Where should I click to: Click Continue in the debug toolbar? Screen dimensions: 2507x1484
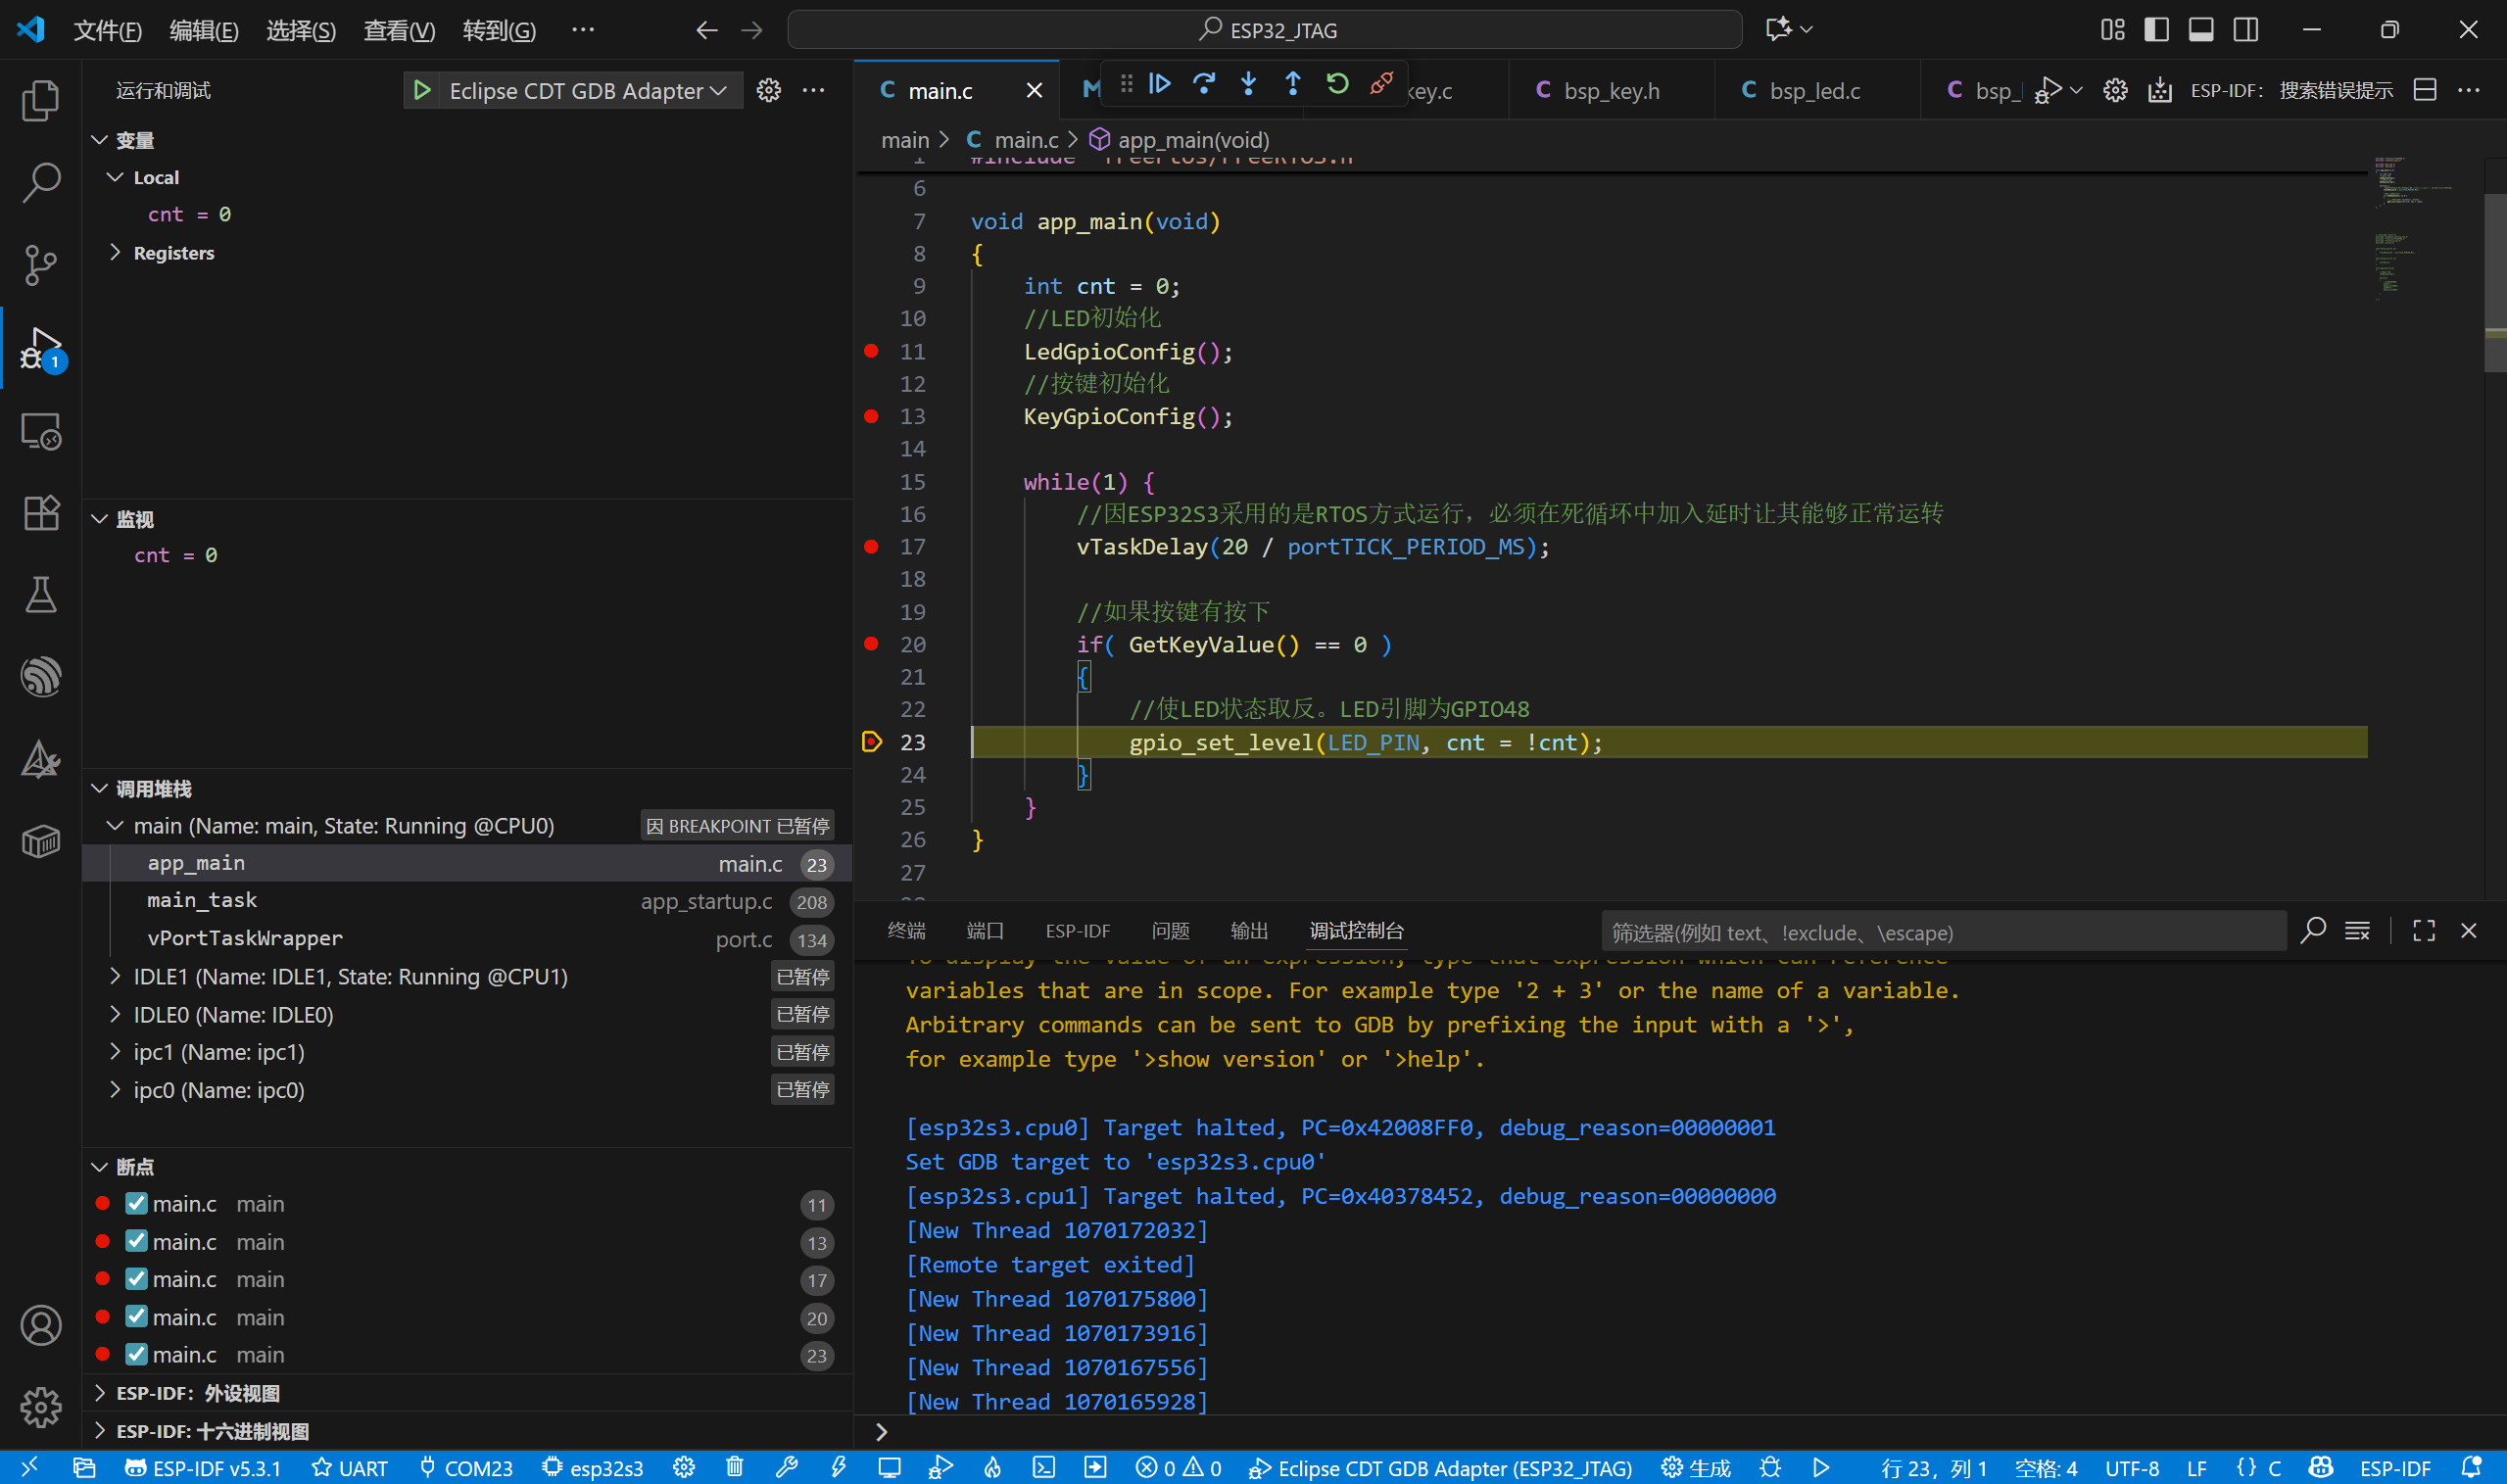point(1160,84)
